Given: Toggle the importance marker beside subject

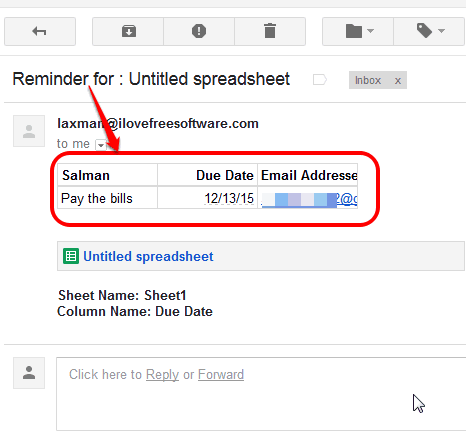Looking at the screenshot, I should [320, 80].
